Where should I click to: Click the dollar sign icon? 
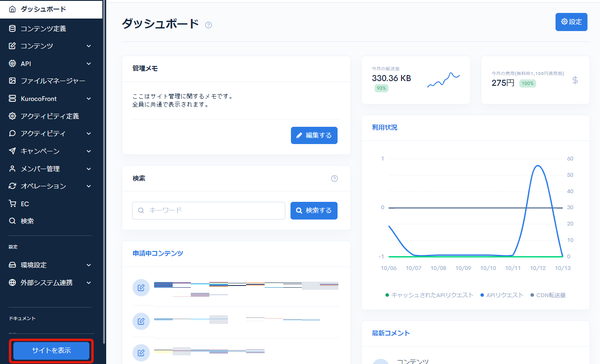pos(575,80)
